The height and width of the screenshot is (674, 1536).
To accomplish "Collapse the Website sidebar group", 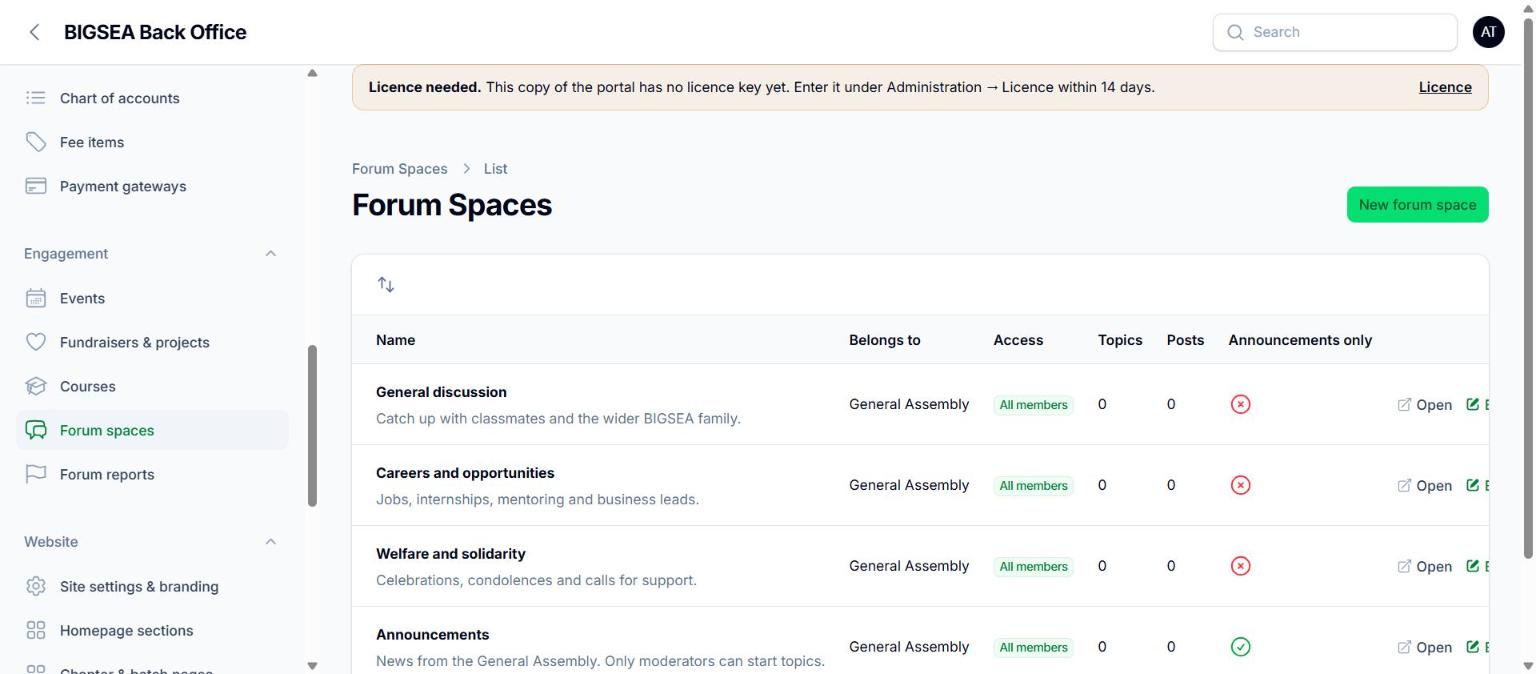I will [270, 542].
